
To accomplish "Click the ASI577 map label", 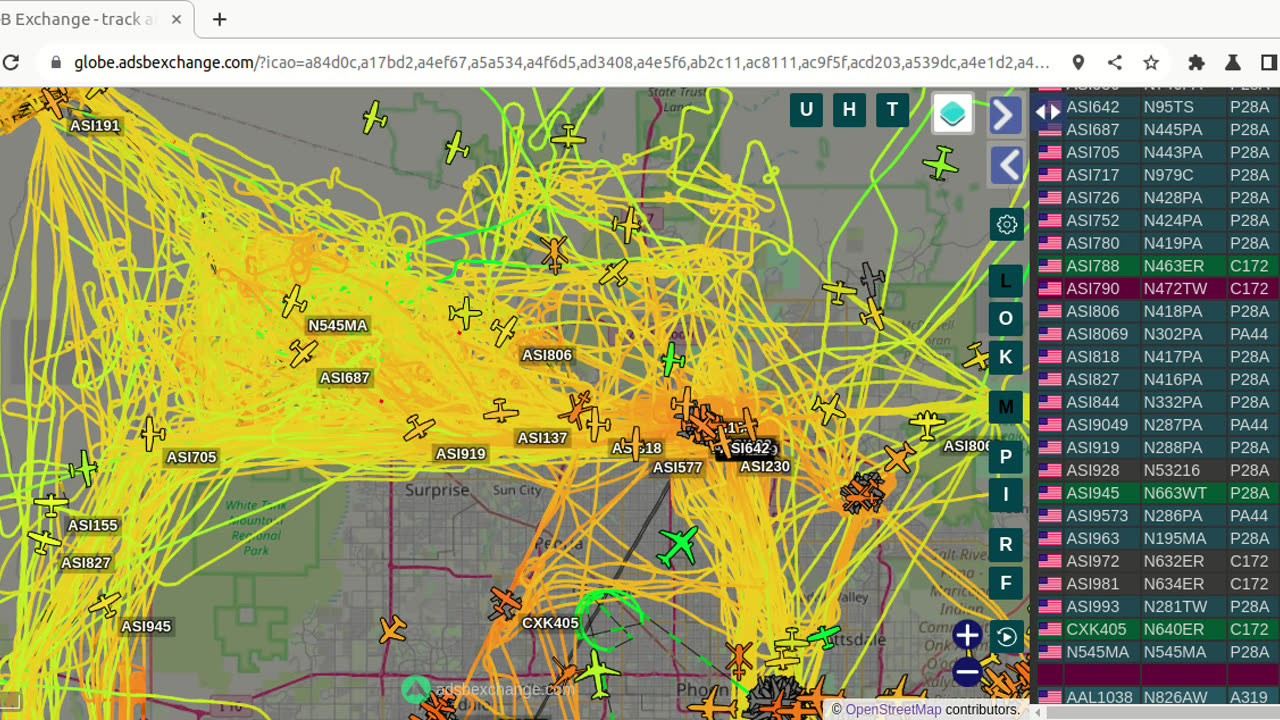I will (x=678, y=467).
